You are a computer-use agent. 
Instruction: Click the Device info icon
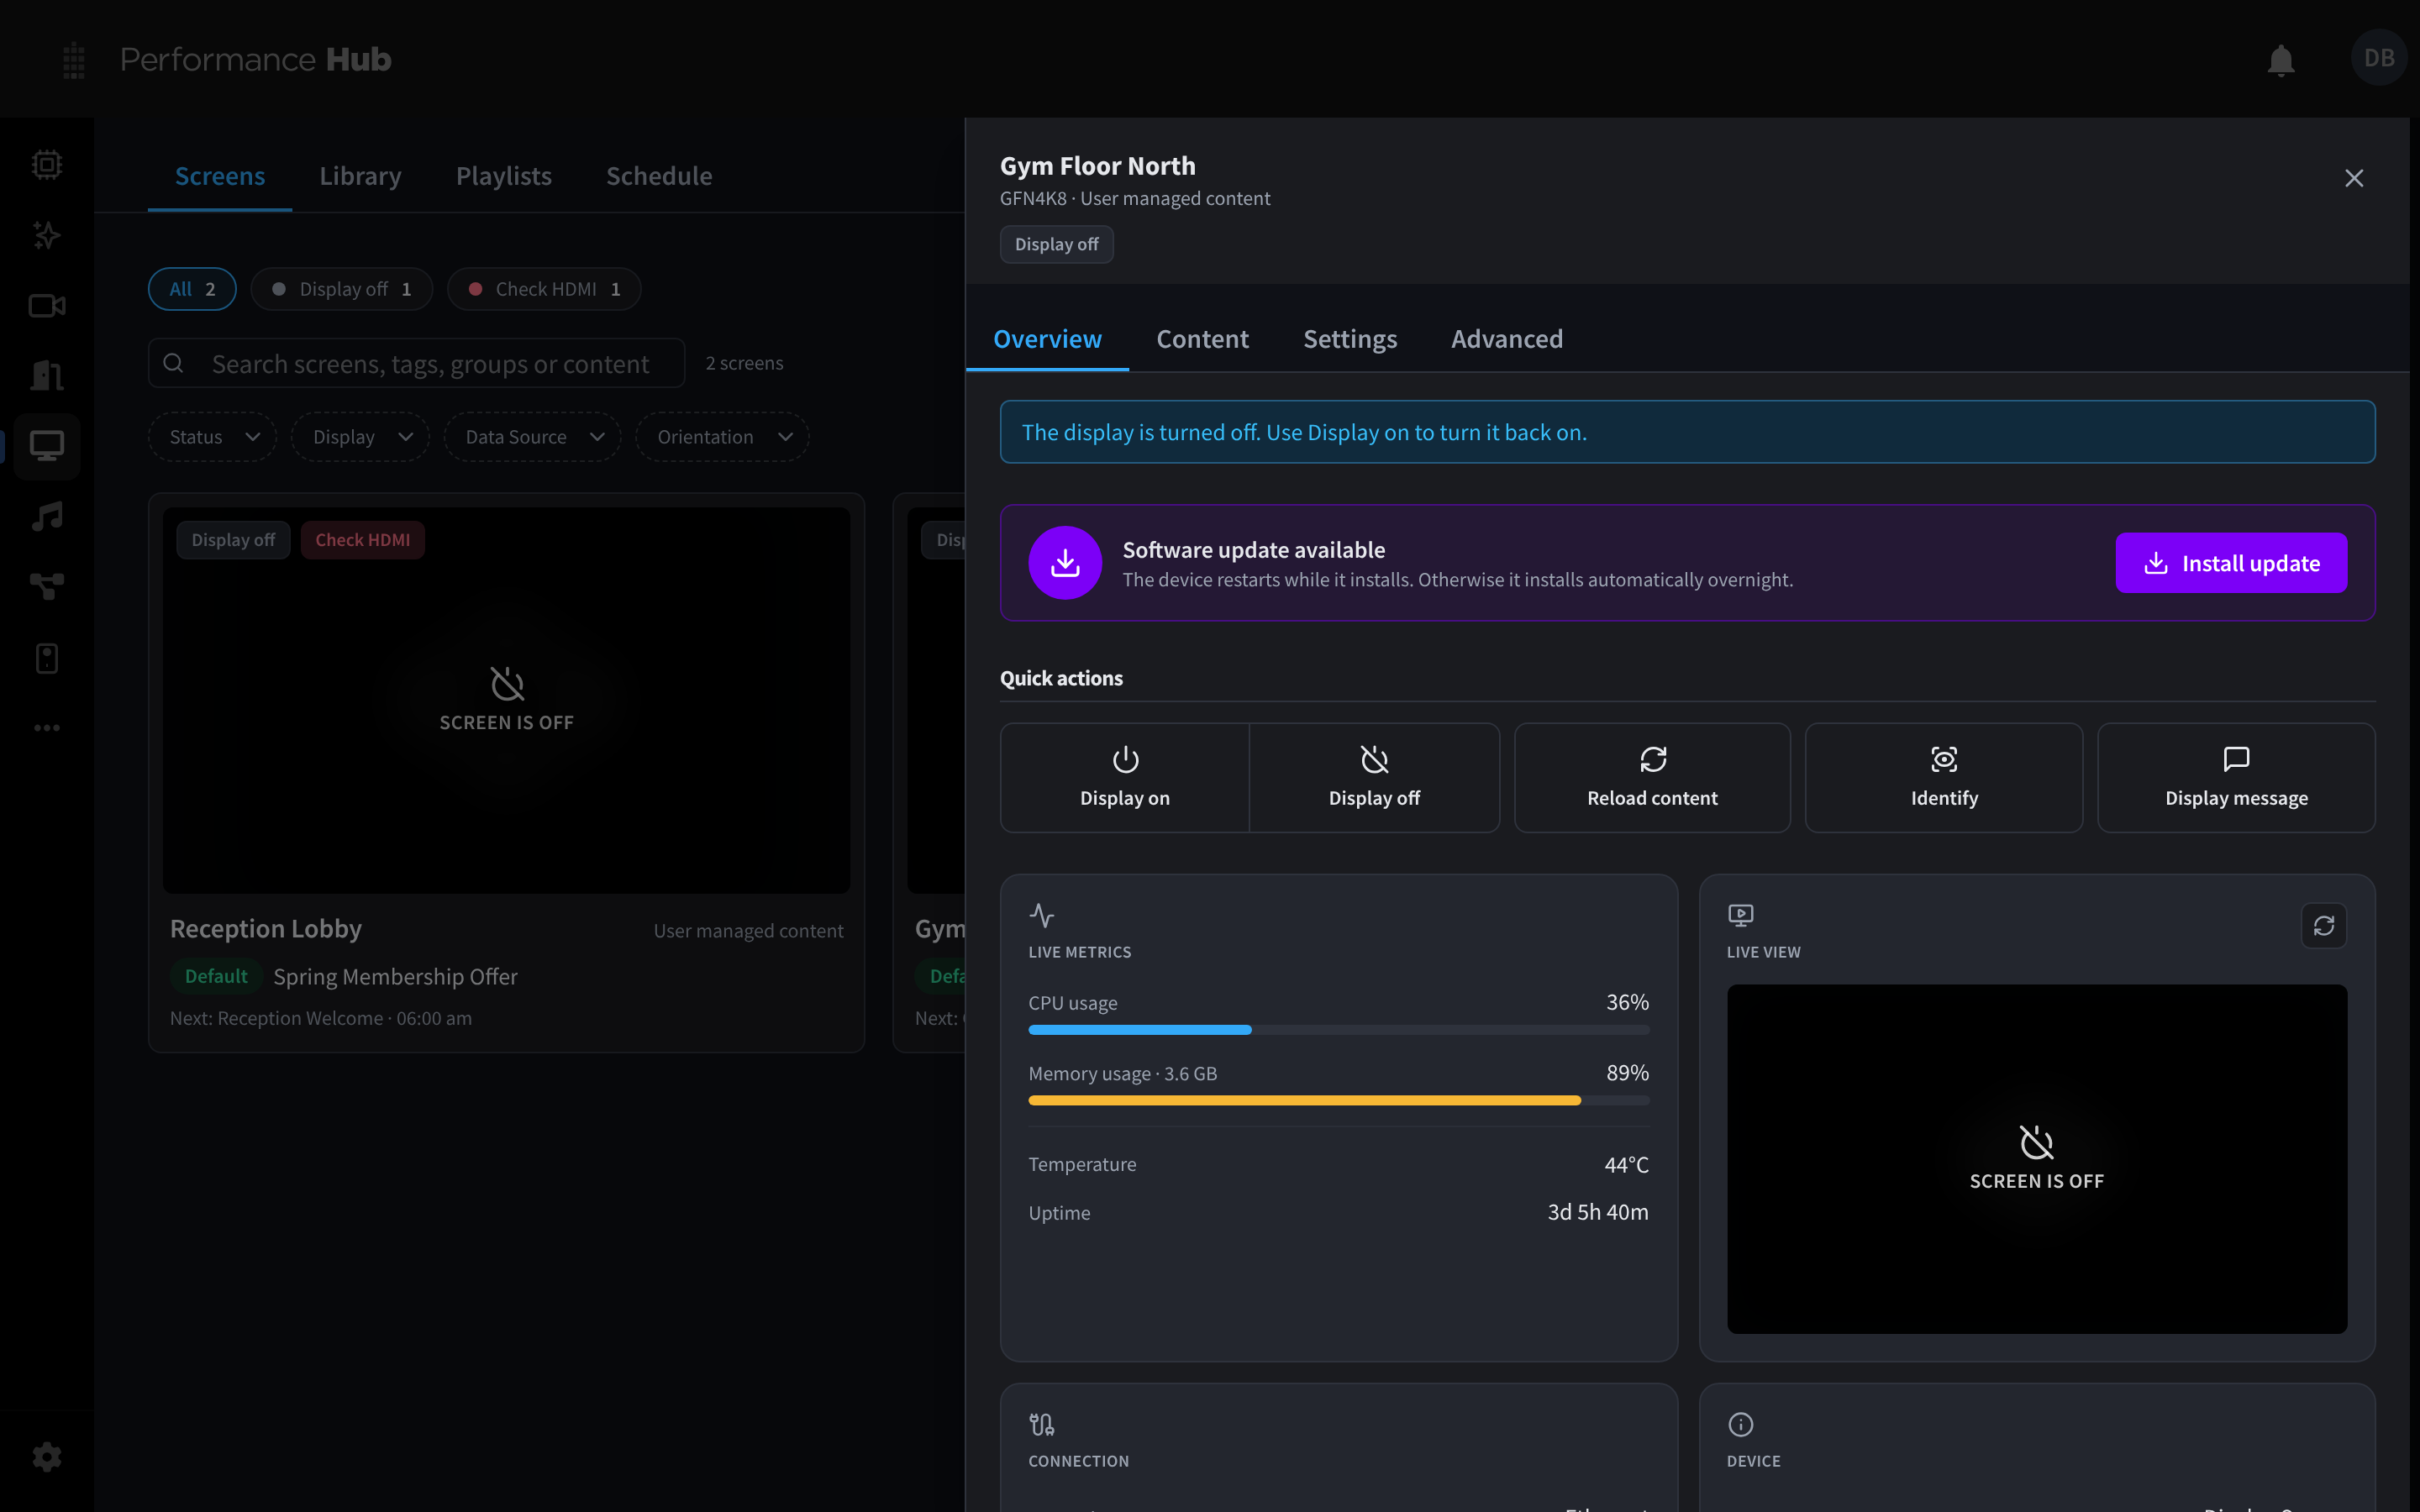pos(1741,1424)
